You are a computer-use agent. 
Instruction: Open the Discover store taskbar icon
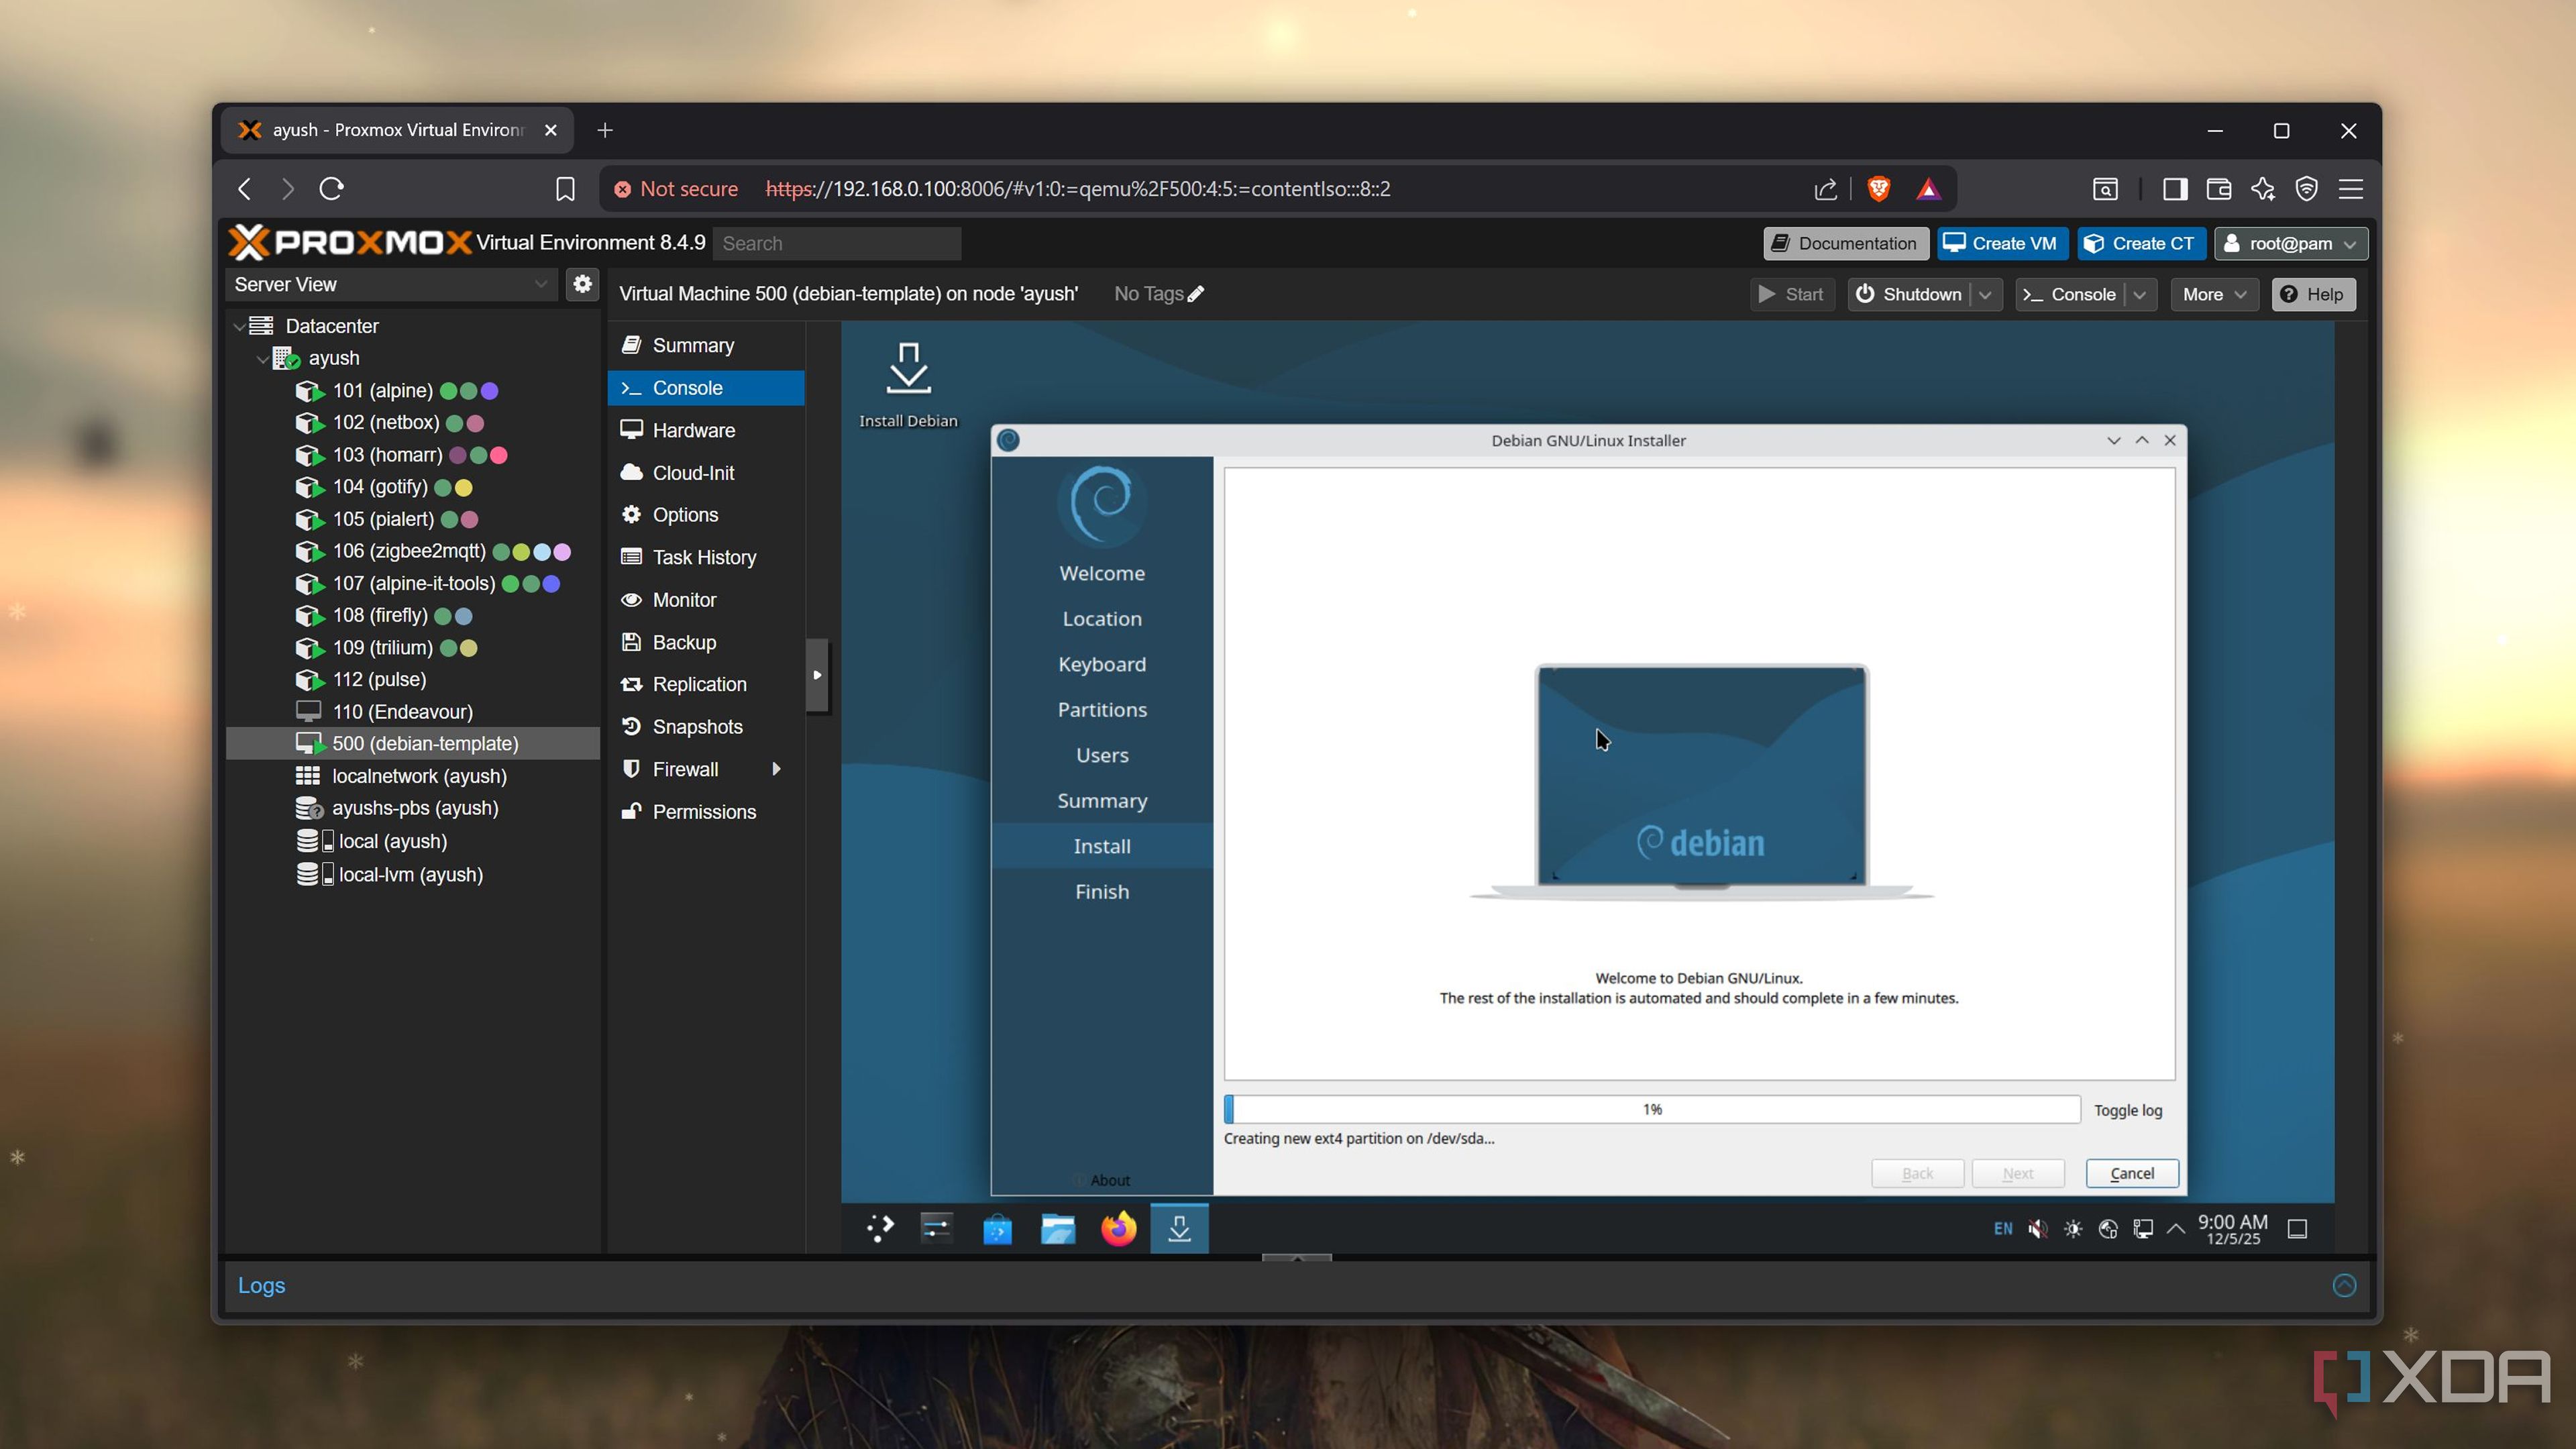(x=997, y=1228)
